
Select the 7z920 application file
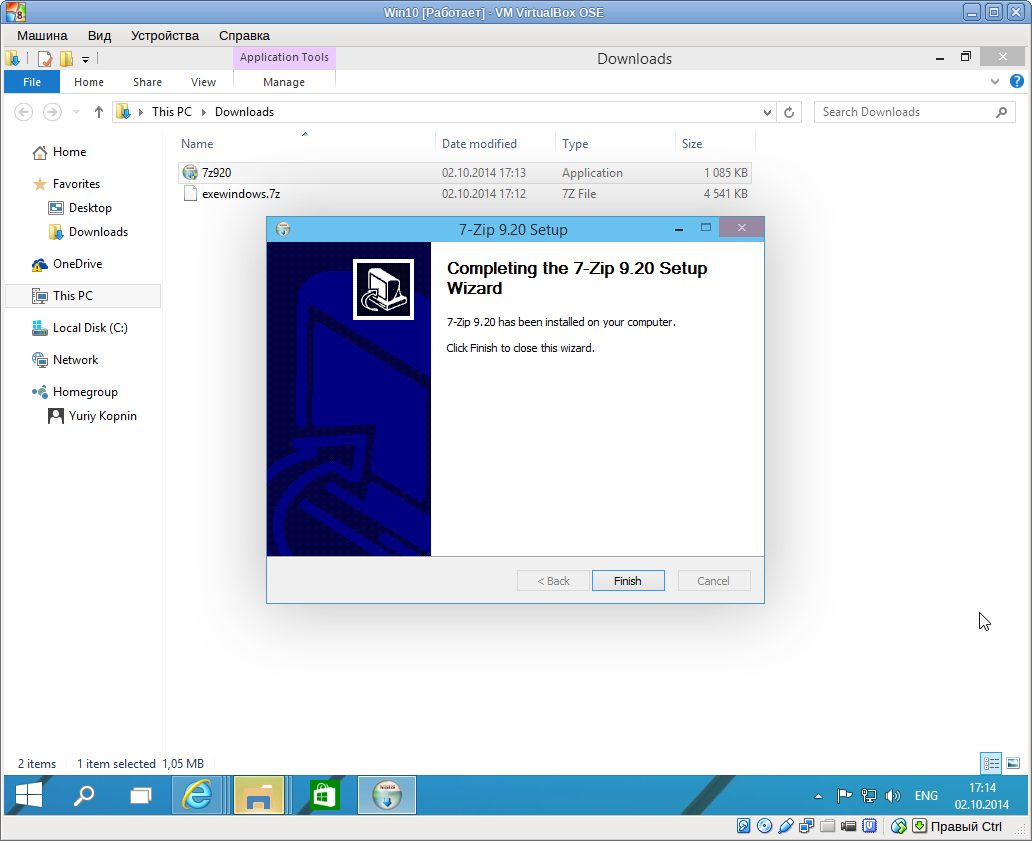tap(465, 172)
